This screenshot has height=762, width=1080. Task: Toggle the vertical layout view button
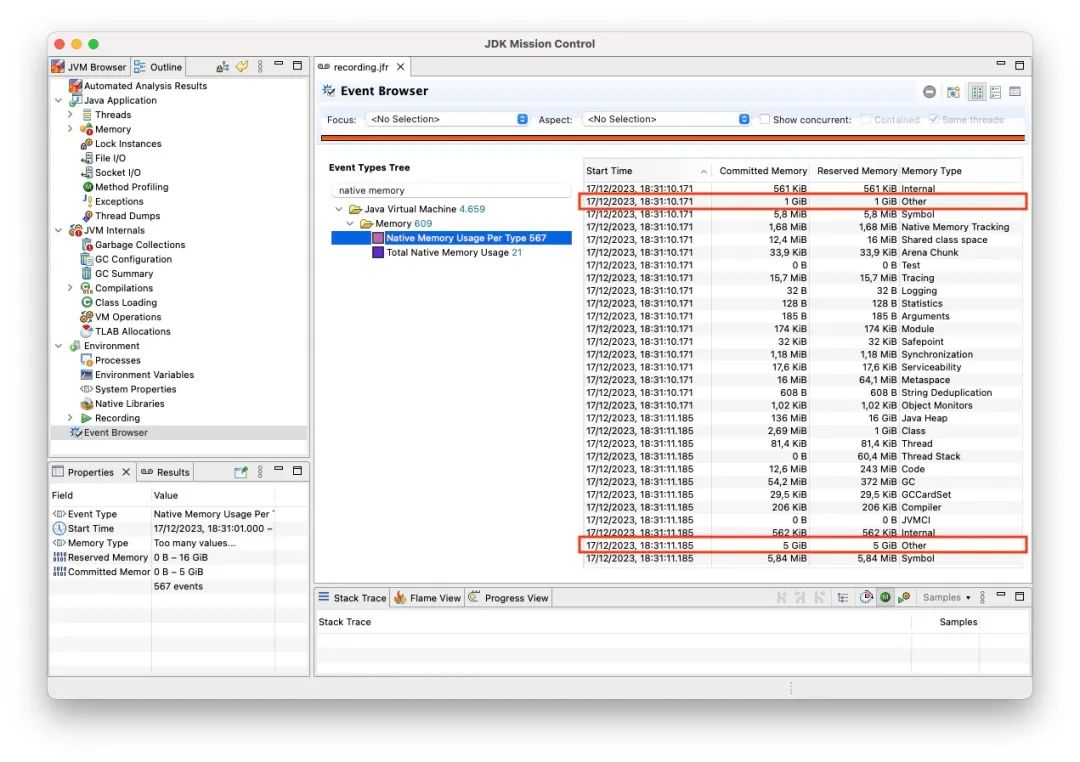977,92
